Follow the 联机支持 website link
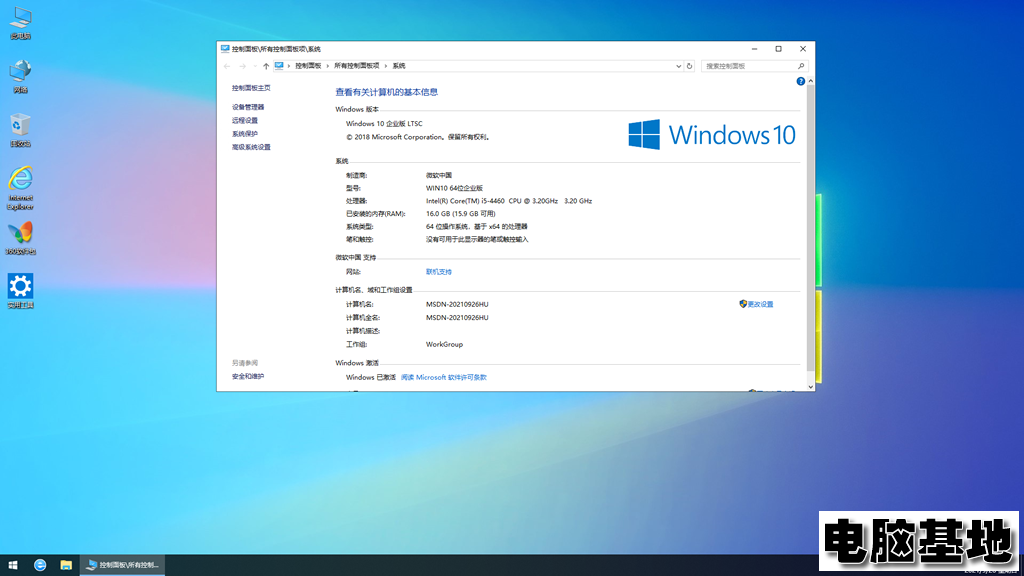Image resolution: width=1024 pixels, height=576 pixels. (439, 272)
